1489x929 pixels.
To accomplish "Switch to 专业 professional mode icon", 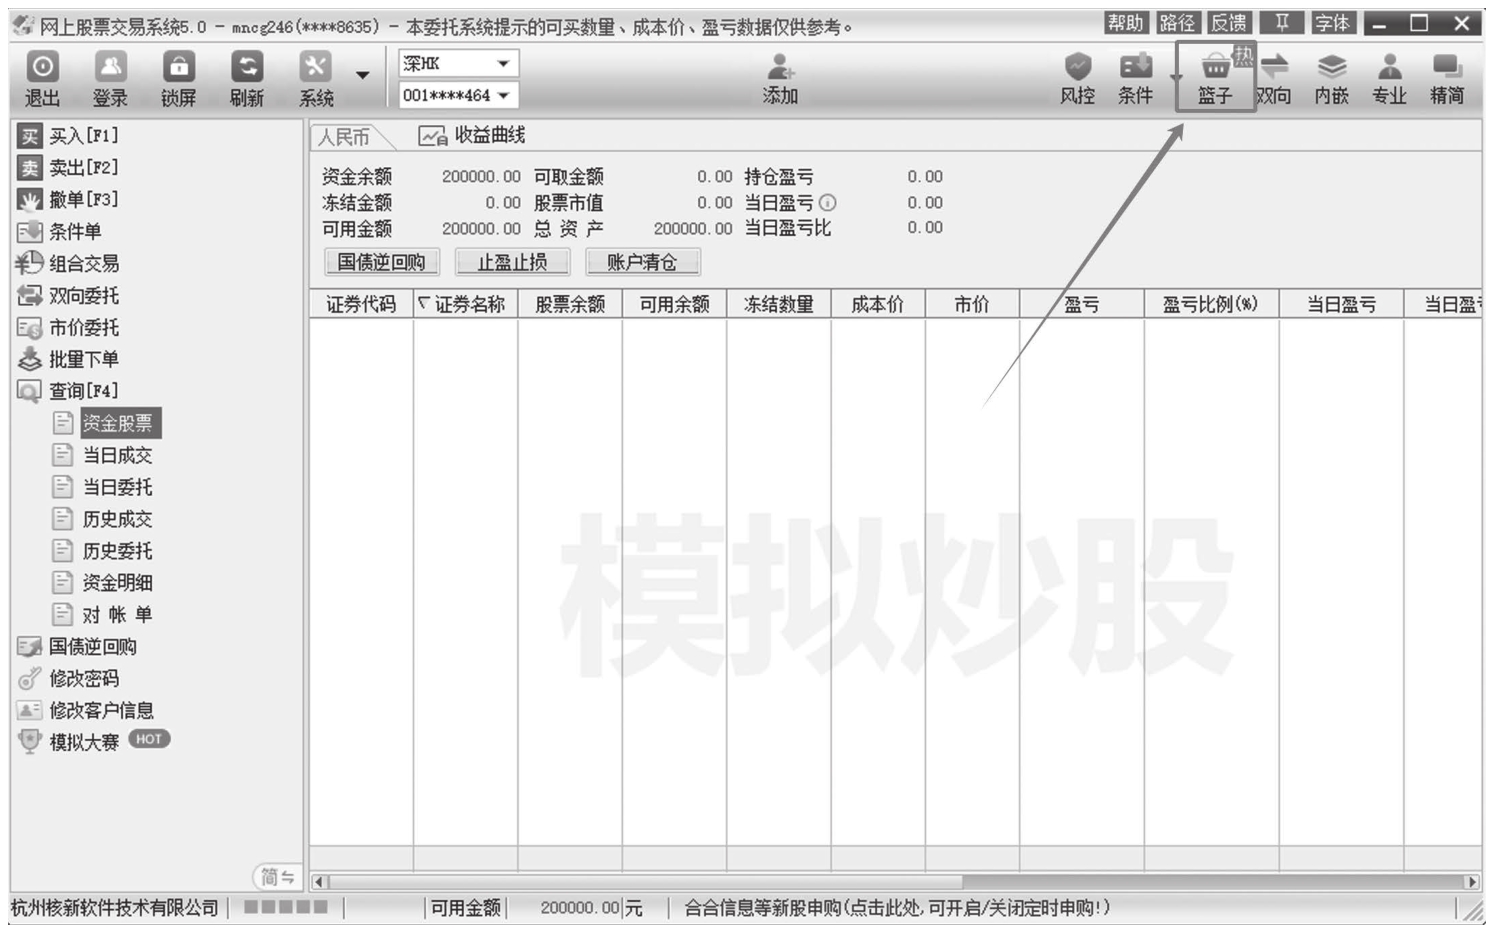I will pos(1389,79).
